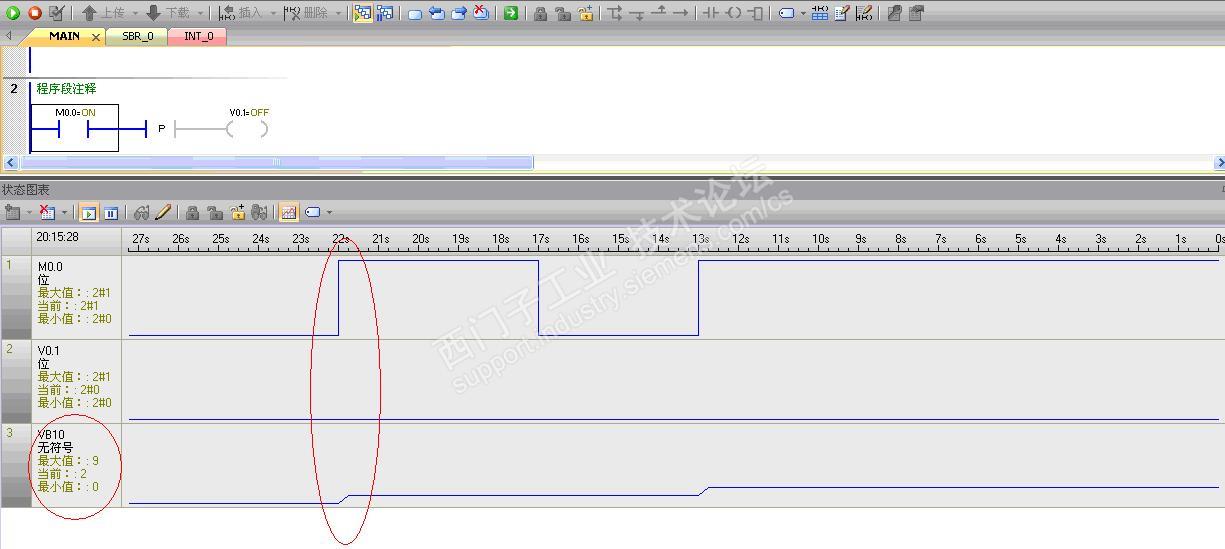Toggle network comments icon
Screen dimensions: 1225x549
(864, 13)
